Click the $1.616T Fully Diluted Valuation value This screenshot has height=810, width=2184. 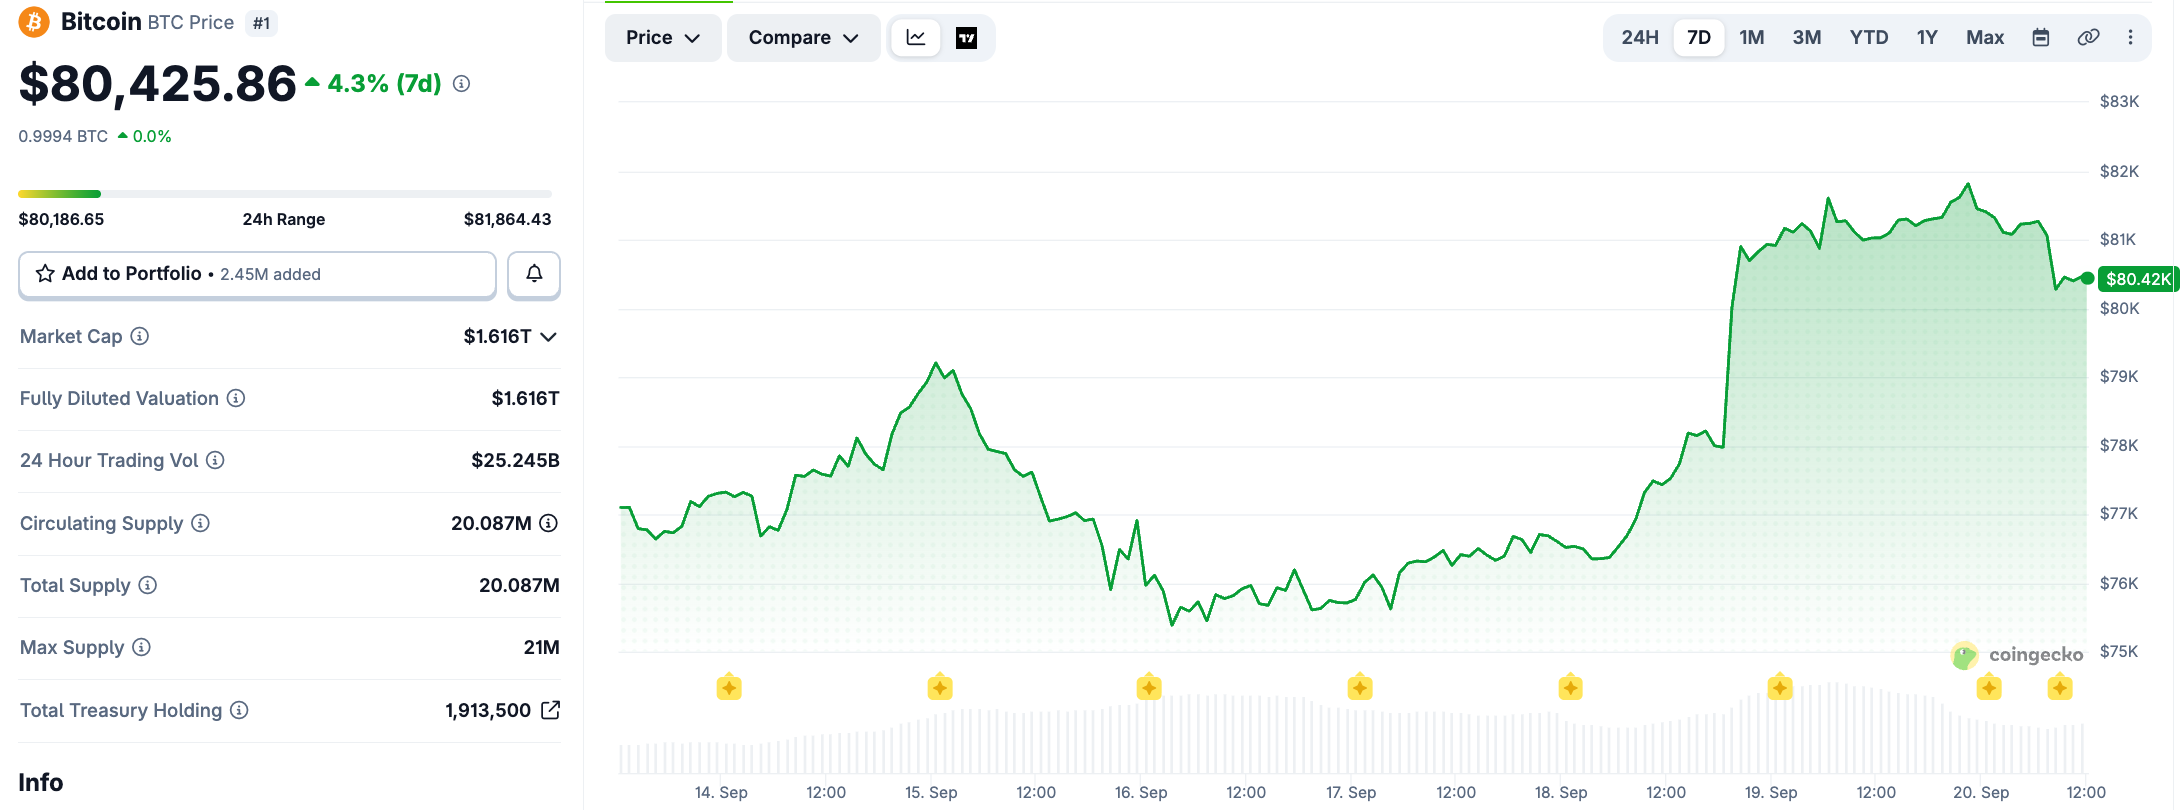(525, 398)
